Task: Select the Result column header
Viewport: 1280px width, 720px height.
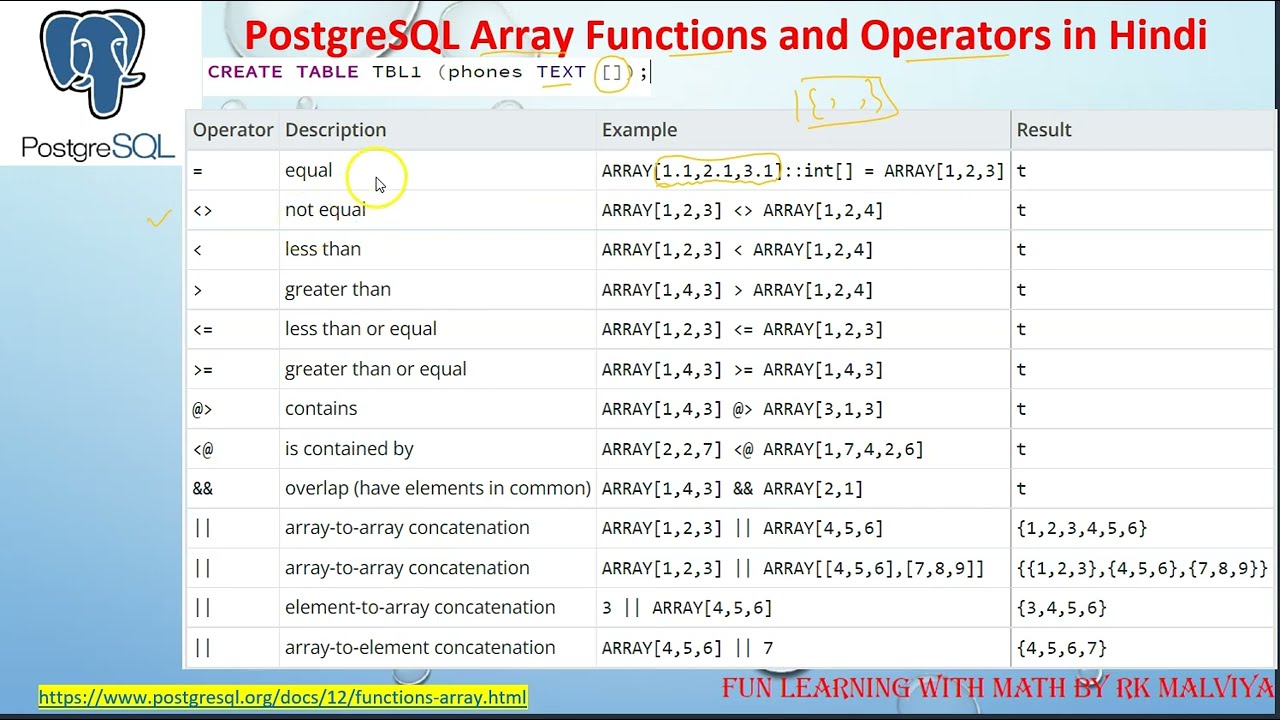Action: [1043, 130]
